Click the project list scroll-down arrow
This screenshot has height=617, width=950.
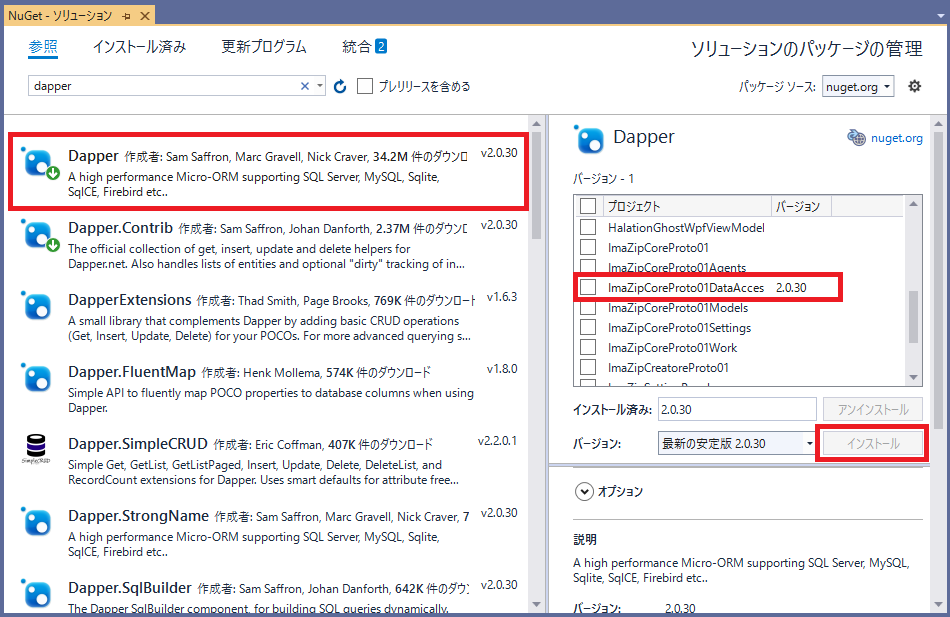[913, 378]
